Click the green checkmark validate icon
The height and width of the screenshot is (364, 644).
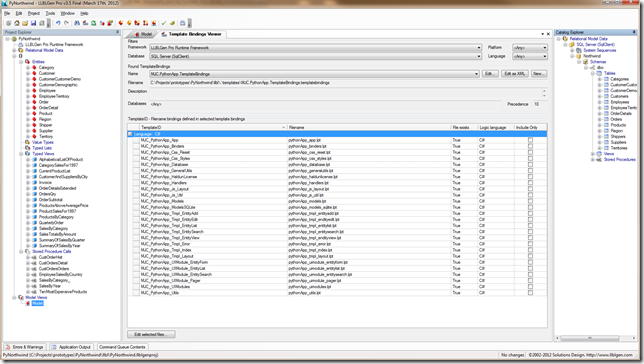click(x=163, y=23)
